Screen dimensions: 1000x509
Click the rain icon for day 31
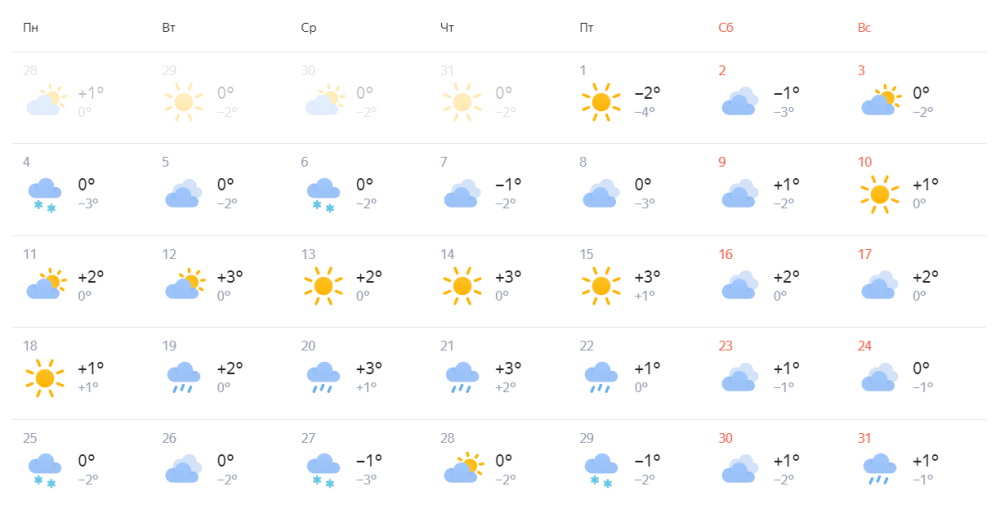coord(879,469)
